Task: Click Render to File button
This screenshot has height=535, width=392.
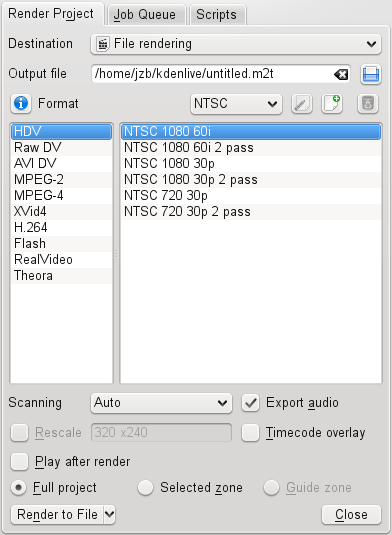Action: click(57, 514)
